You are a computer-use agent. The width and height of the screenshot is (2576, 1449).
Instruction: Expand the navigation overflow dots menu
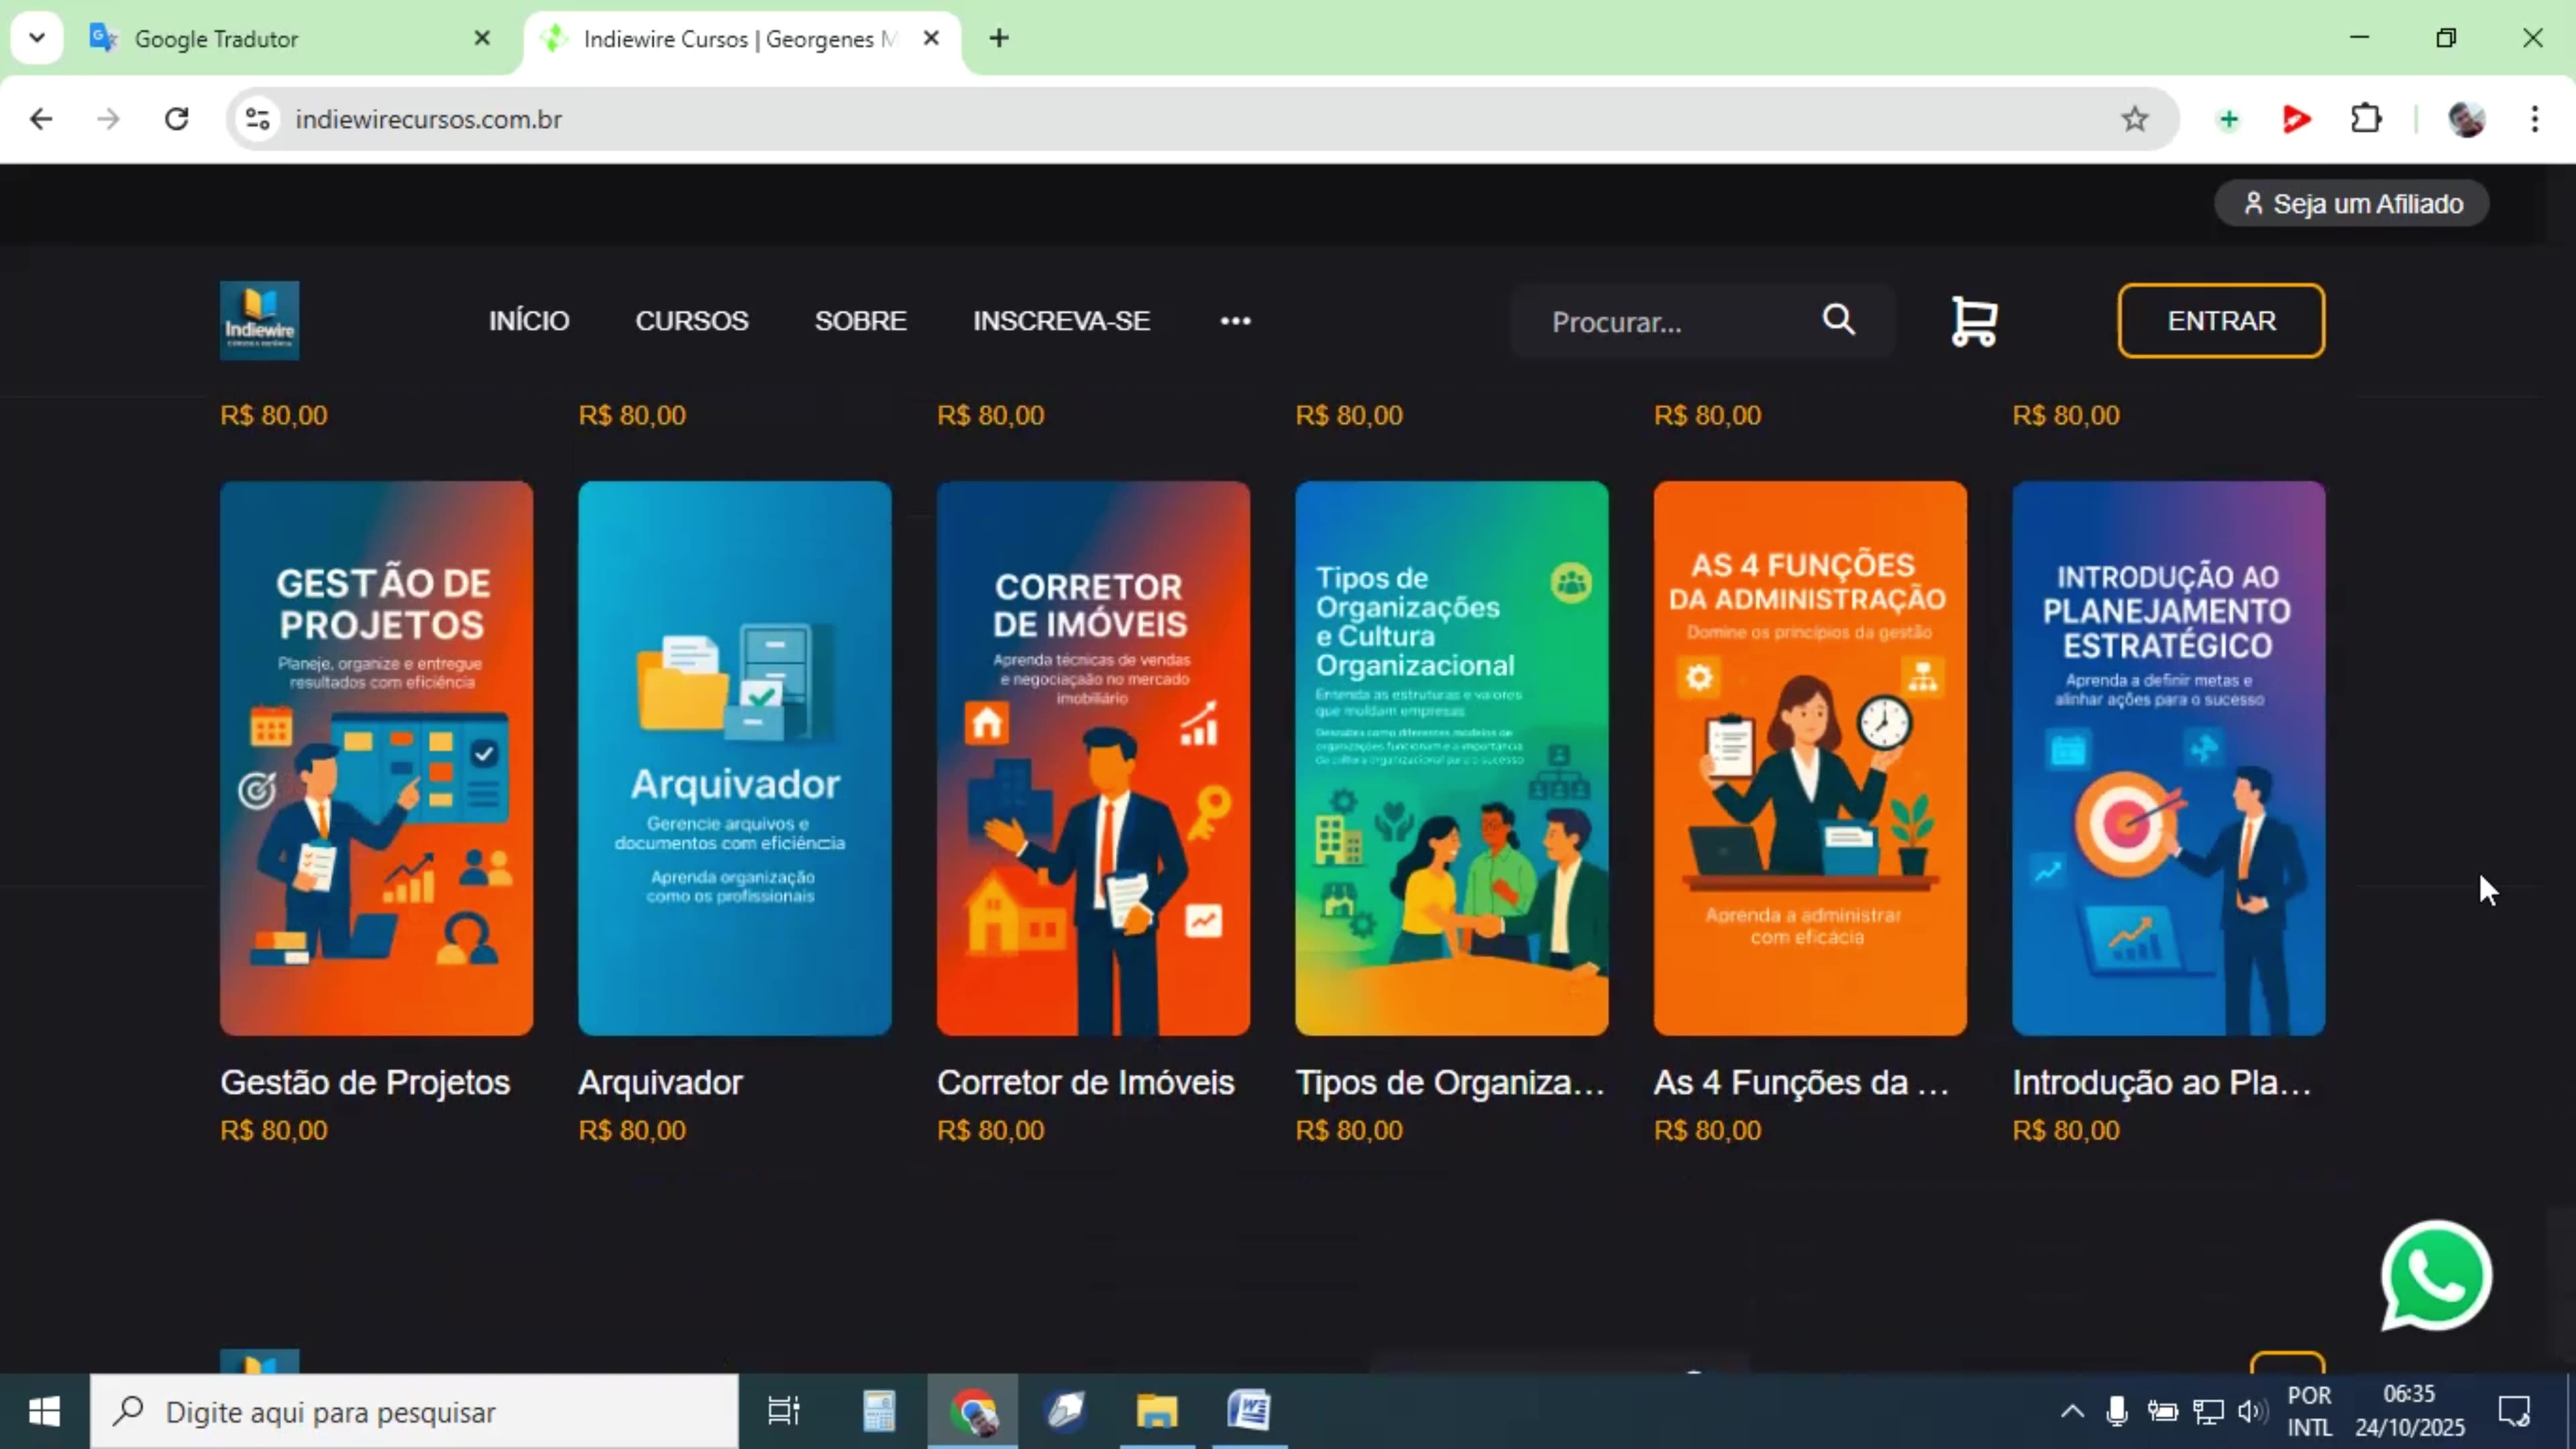[x=1236, y=321]
